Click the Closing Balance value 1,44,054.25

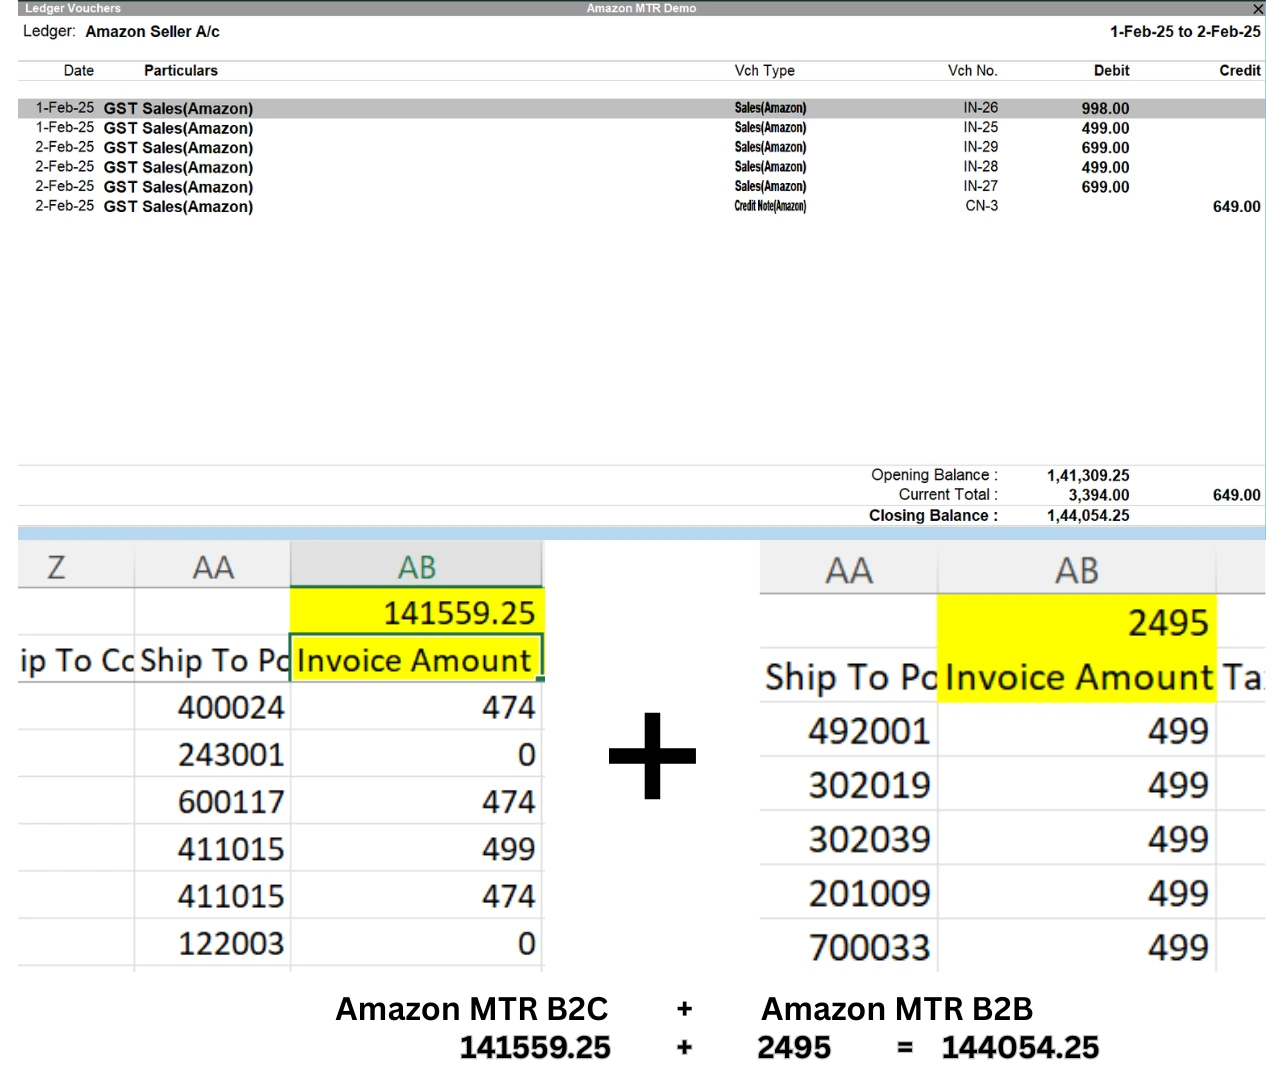click(x=1087, y=515)
